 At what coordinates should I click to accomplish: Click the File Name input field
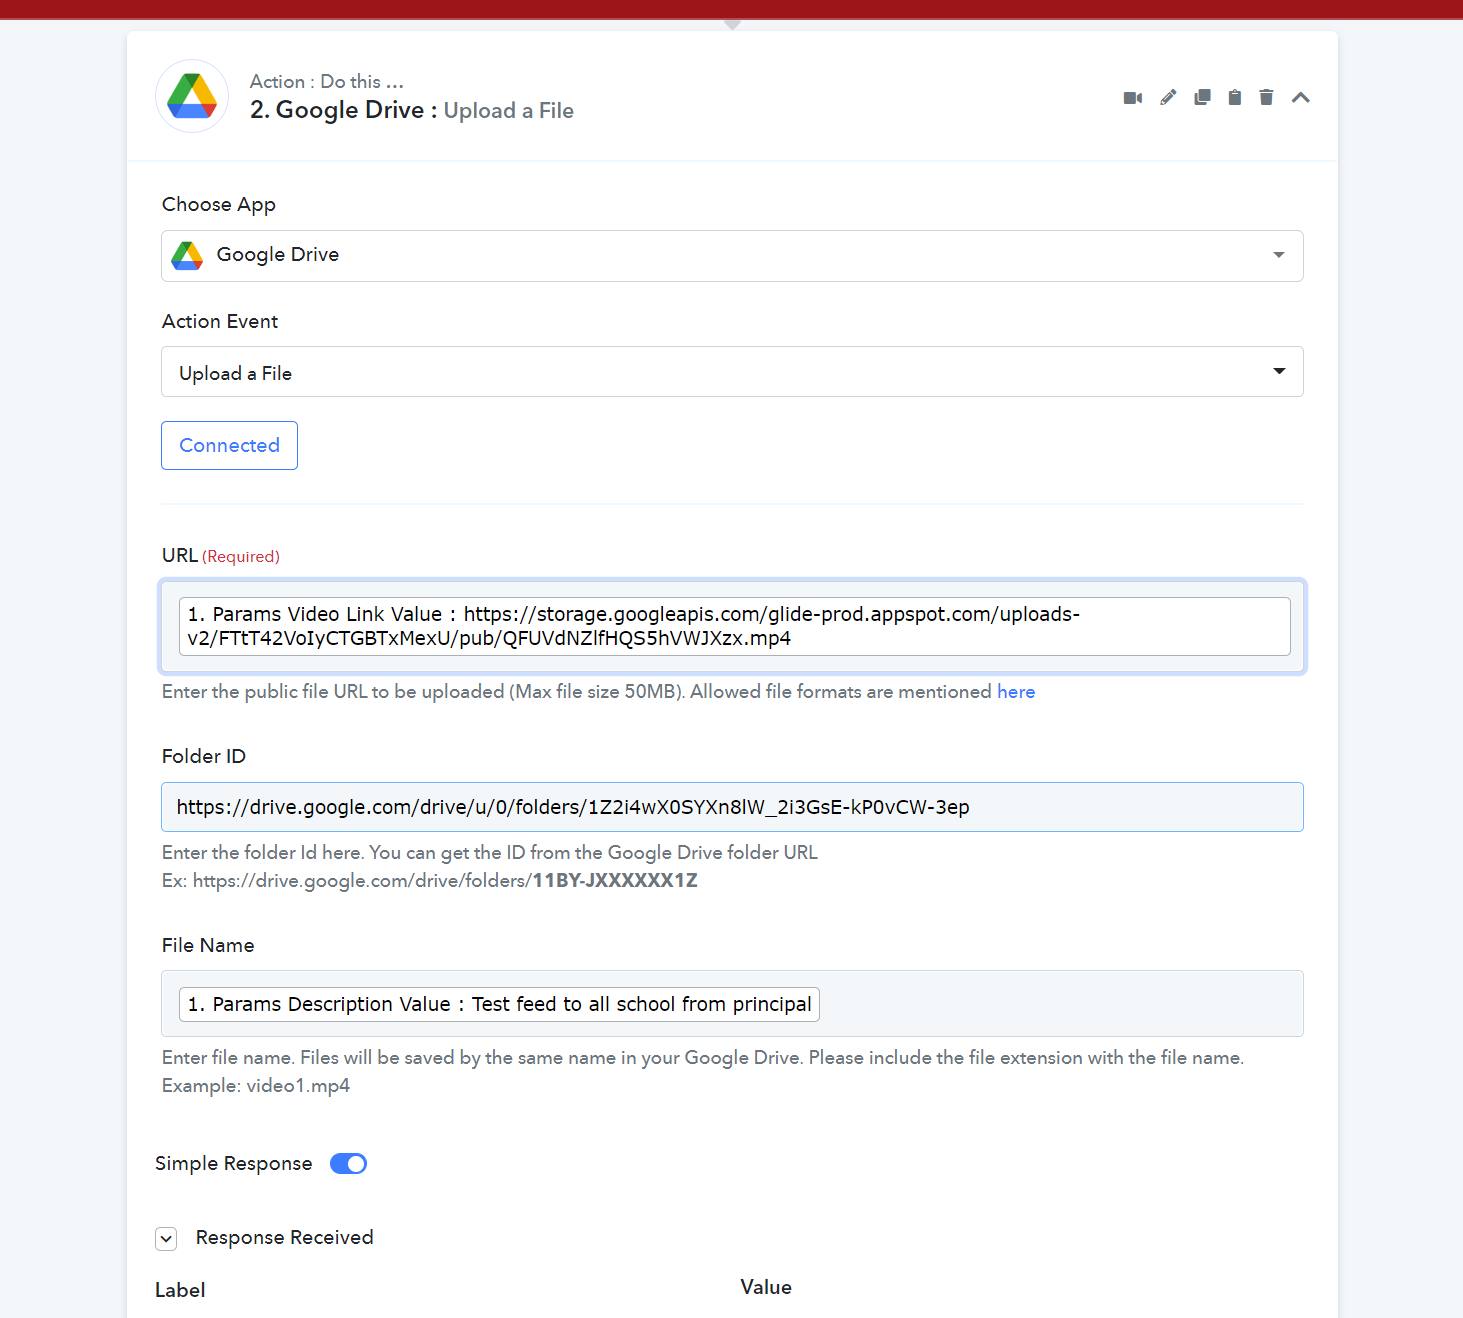732,1004
